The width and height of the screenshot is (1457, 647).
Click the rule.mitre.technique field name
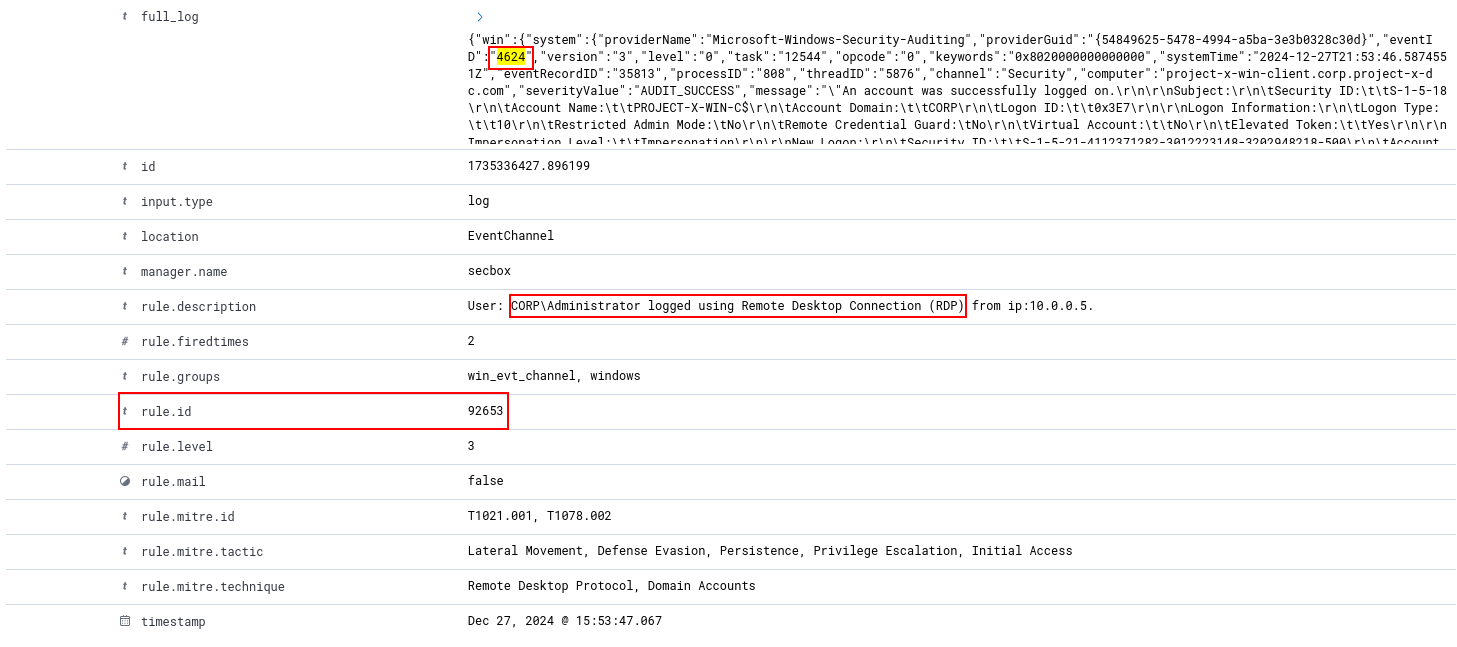pos(212,587)
